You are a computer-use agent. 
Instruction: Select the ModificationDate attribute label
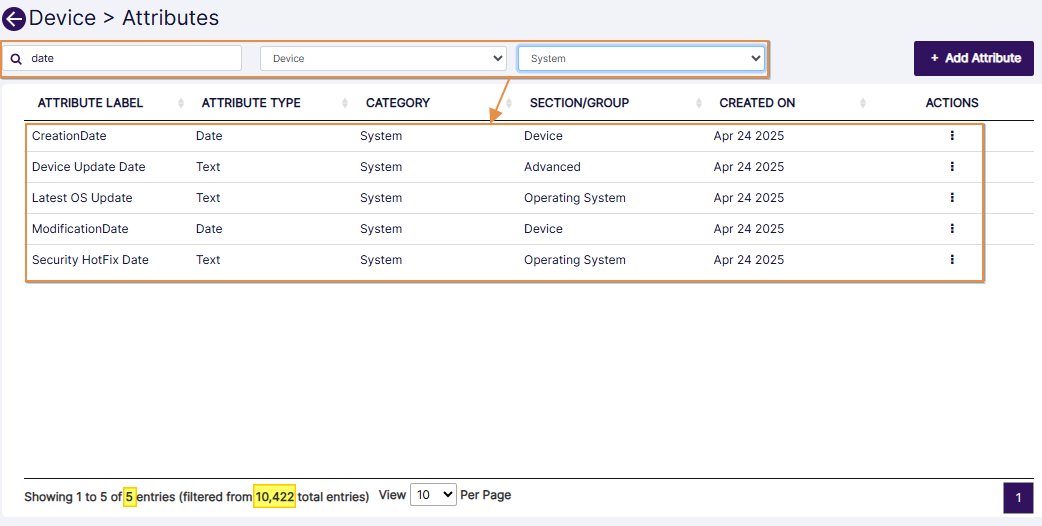tap(80, 228)
